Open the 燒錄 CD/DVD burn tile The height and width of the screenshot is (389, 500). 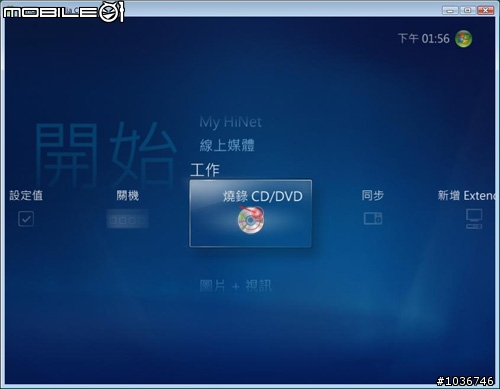251,213
